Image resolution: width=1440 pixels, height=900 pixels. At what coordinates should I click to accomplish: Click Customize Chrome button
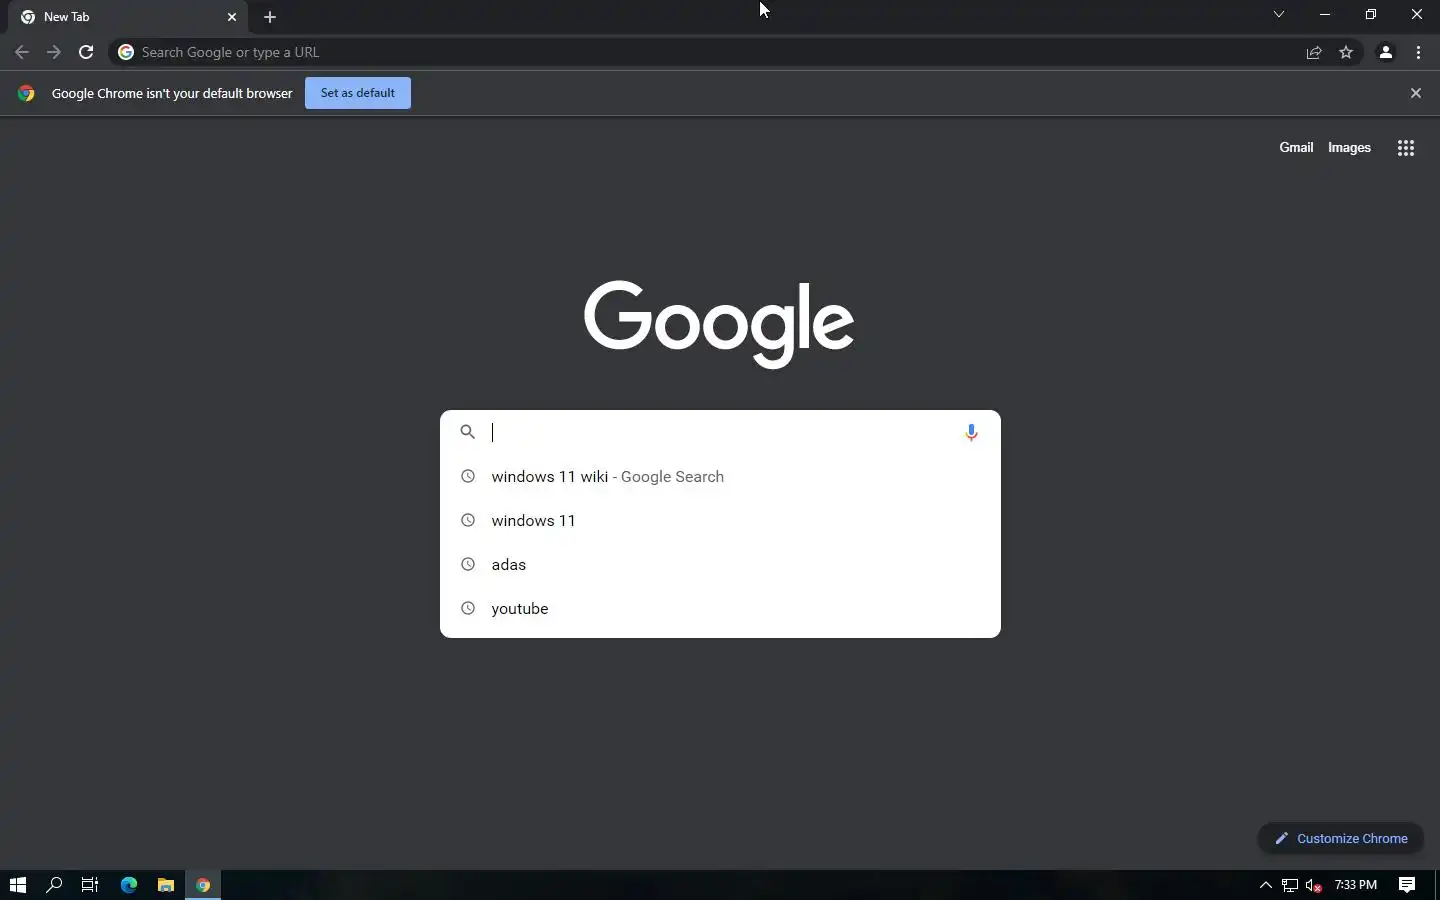pyautogui.click(x=1341, y=838)
